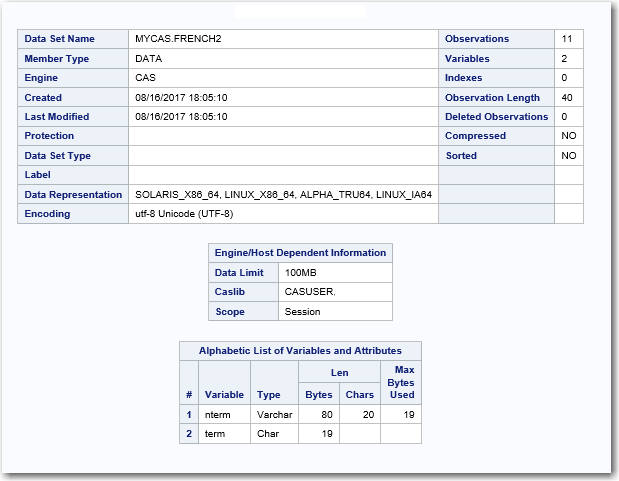
Task: Select the CAS engine value cell
Action: pos(145,78)
